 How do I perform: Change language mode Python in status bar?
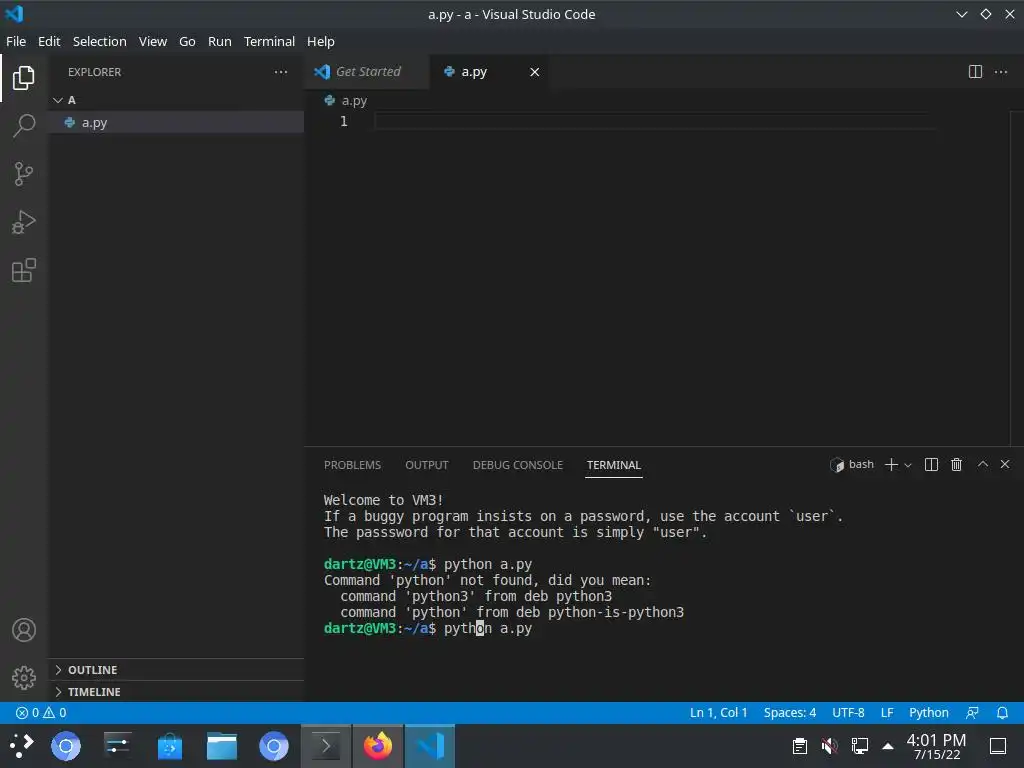coord(928,712)
